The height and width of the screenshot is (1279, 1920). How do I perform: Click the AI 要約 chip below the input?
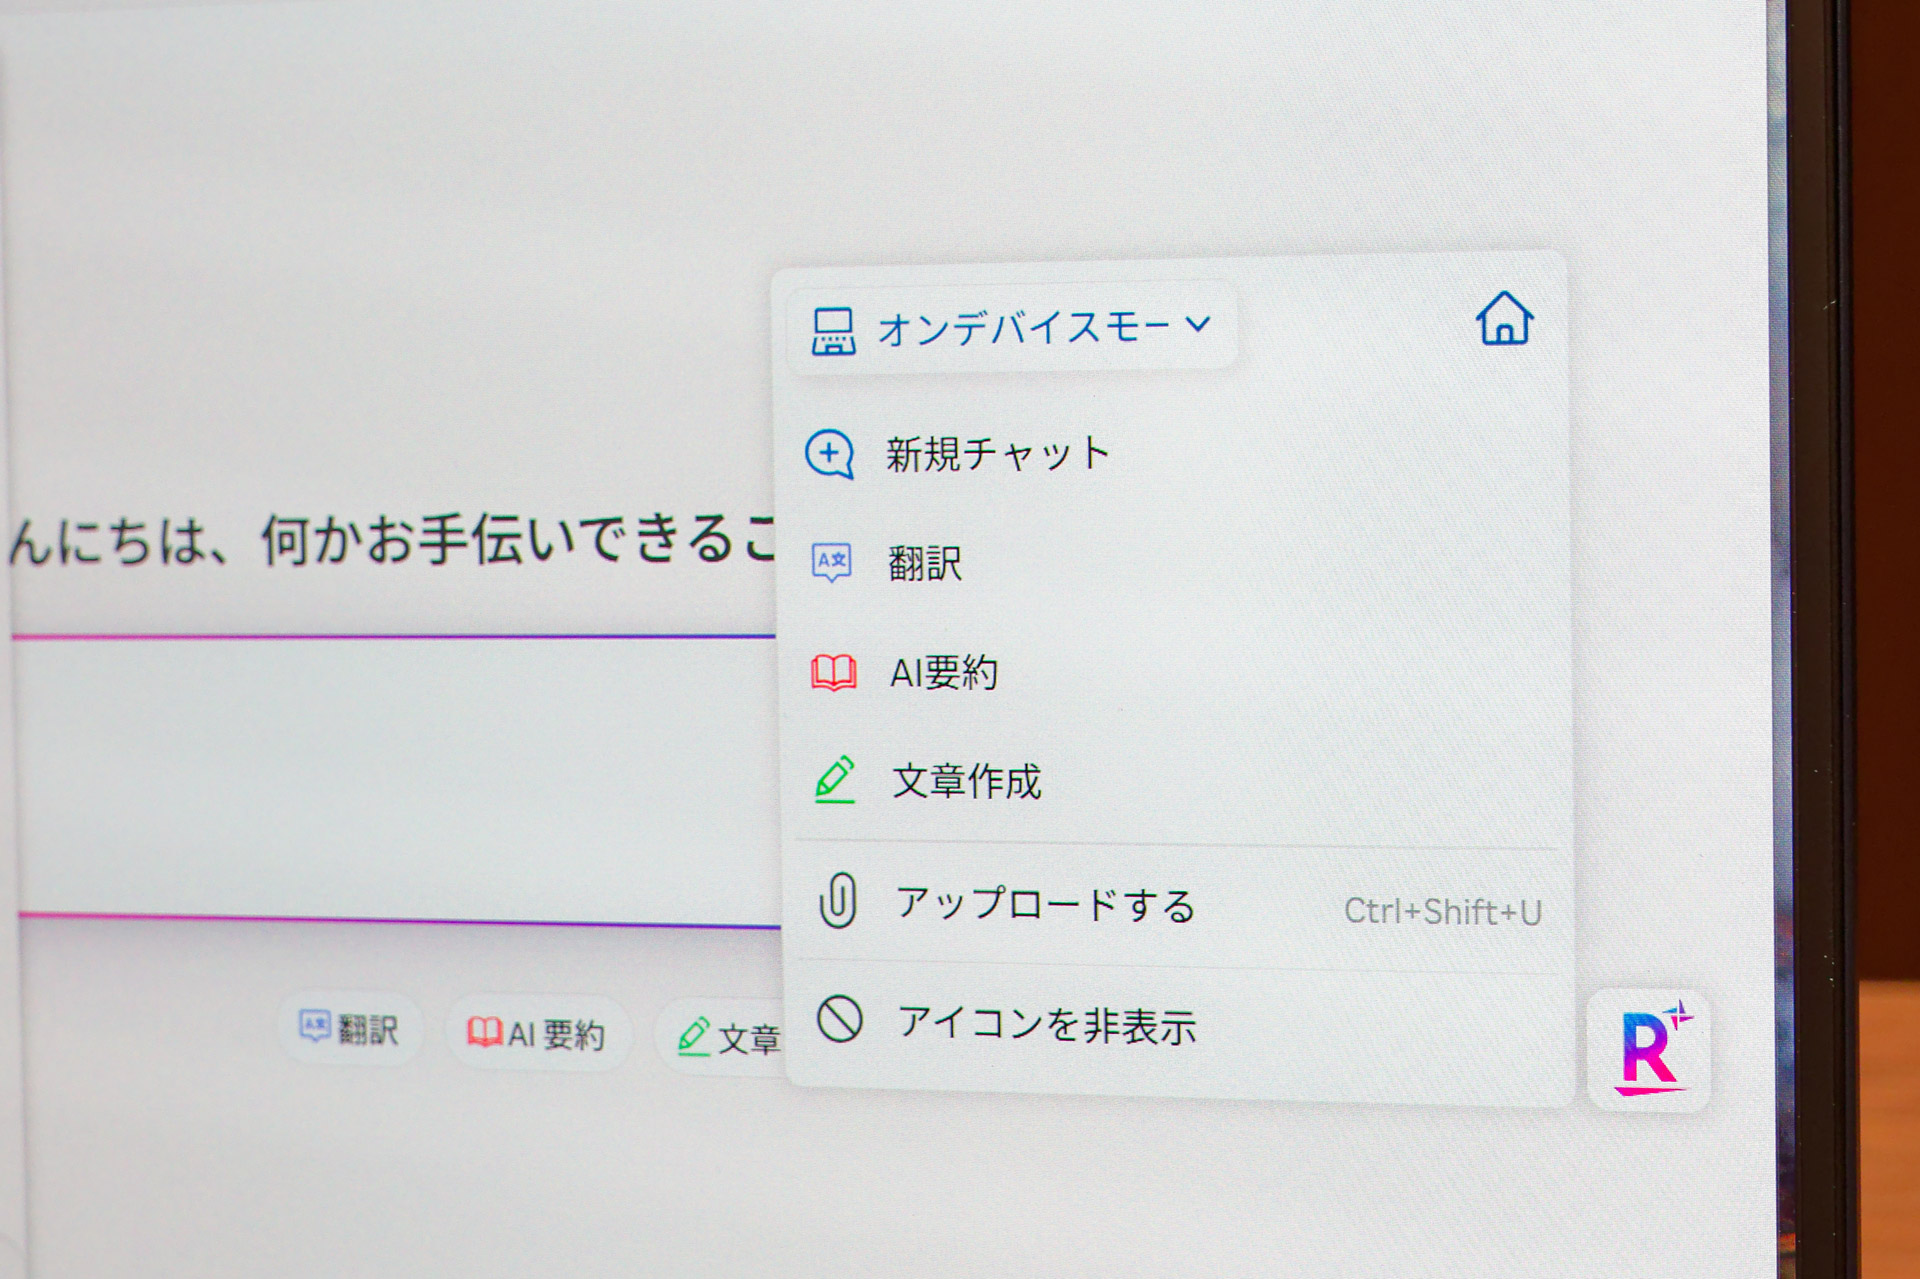point(537,1033)
